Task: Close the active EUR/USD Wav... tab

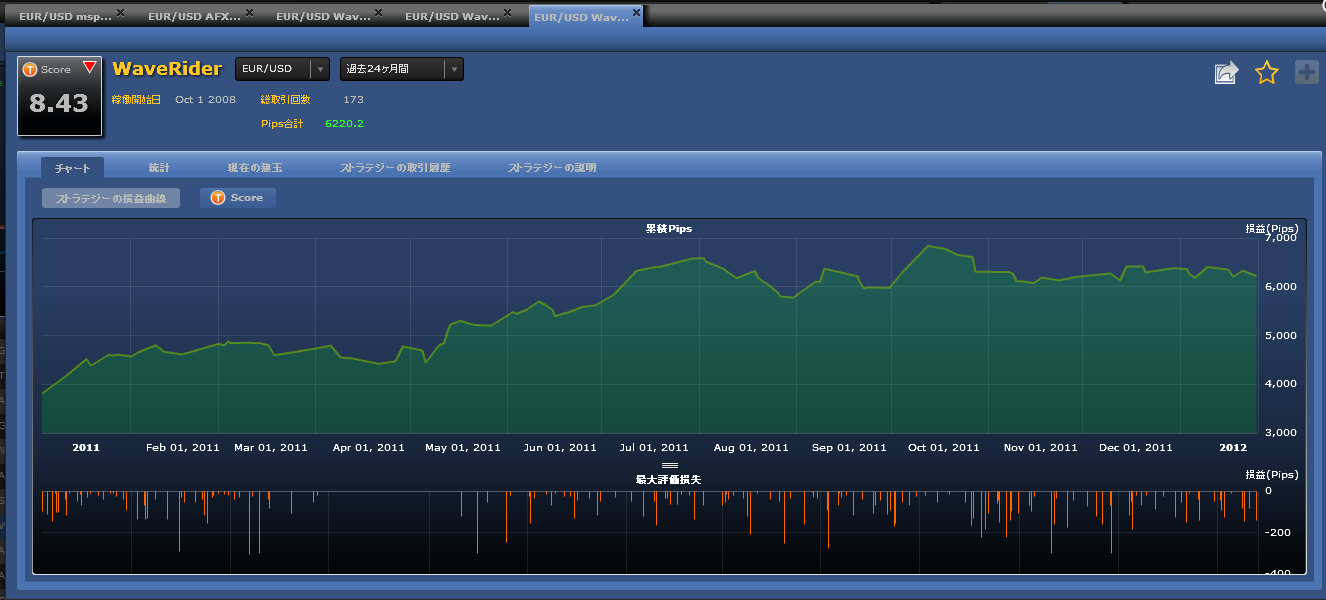Action: pos(637,13)
